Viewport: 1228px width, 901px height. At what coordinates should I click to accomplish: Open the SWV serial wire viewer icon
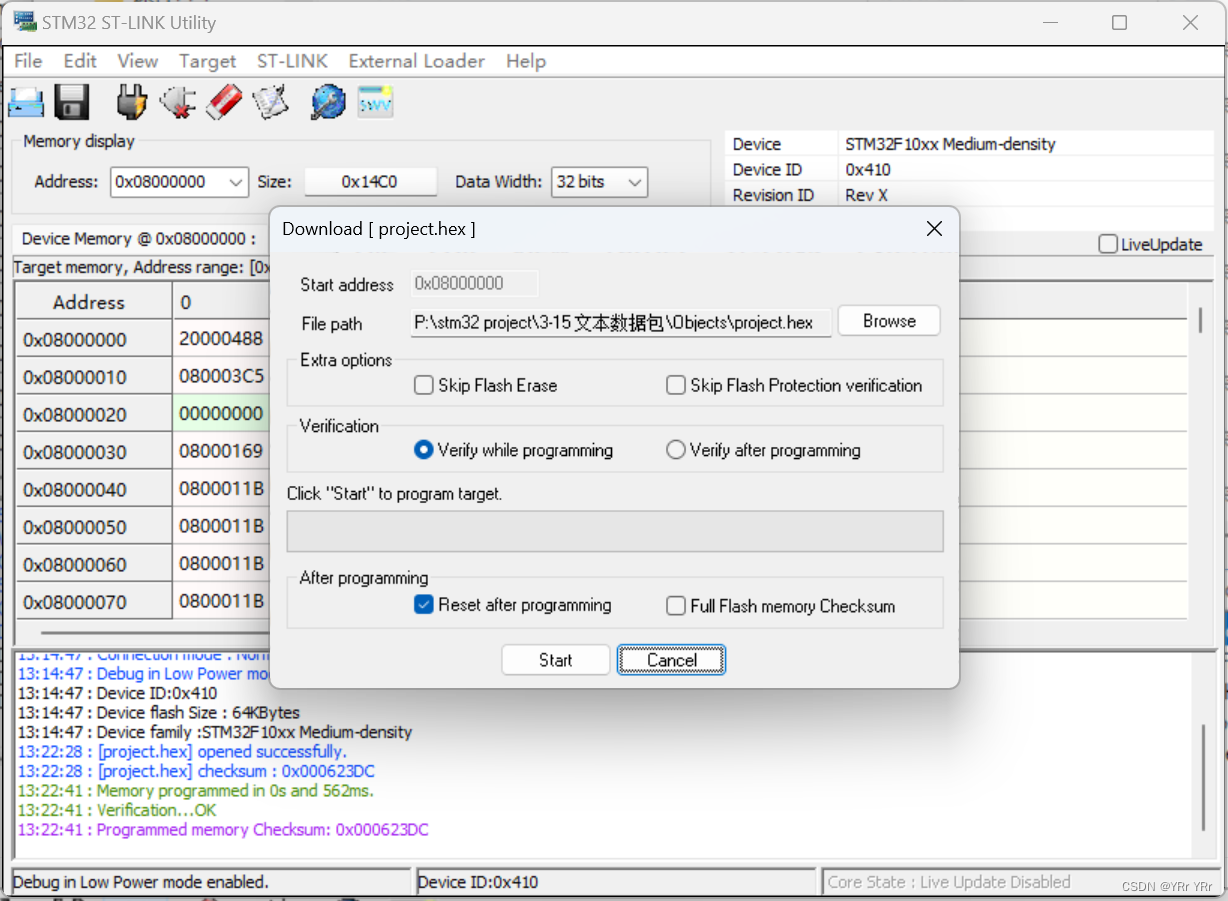click(x=376, y=102)
